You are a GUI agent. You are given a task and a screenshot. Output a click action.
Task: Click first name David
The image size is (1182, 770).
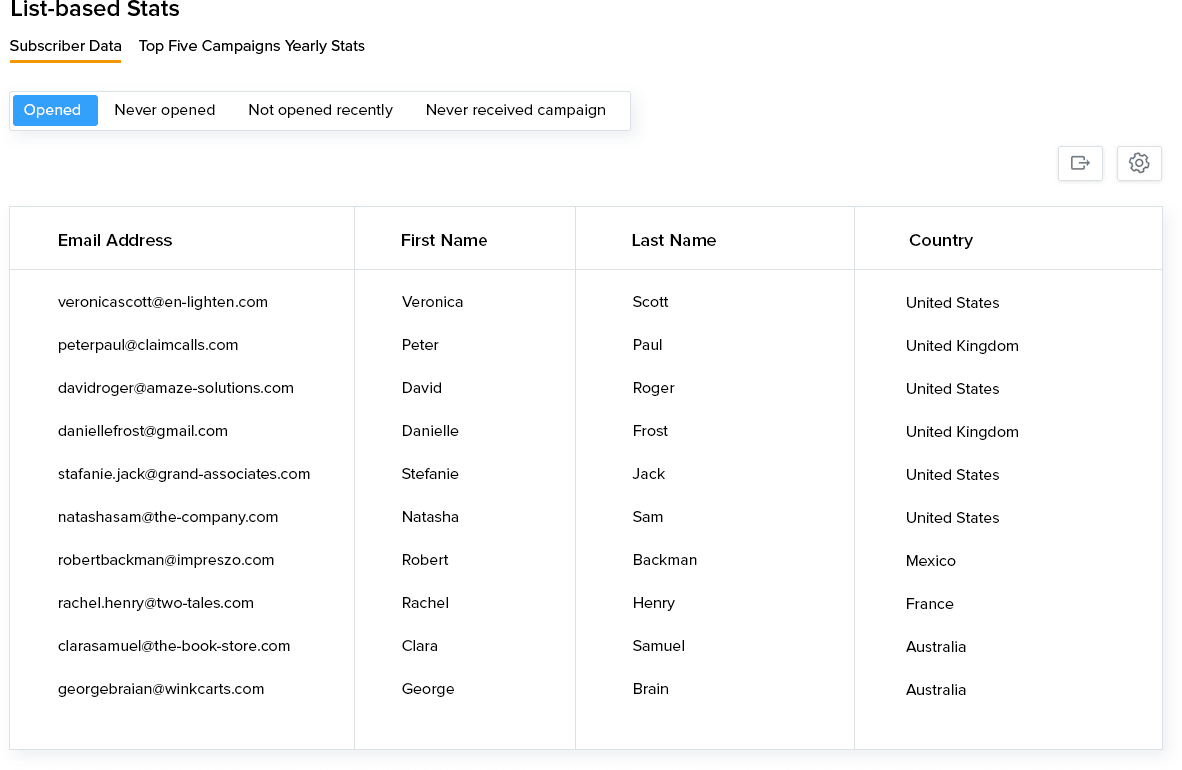(x=421, y=388)
